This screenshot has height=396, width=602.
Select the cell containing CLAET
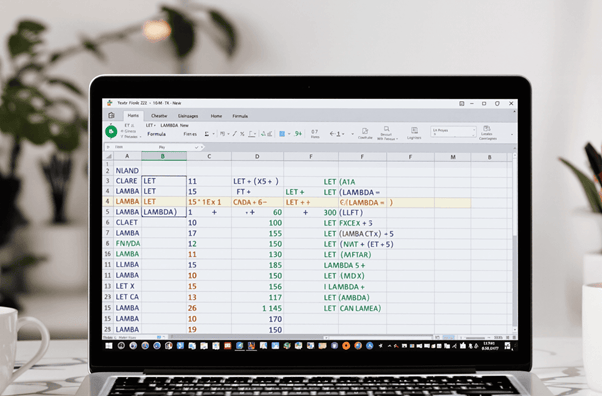(x=127, y=222)
